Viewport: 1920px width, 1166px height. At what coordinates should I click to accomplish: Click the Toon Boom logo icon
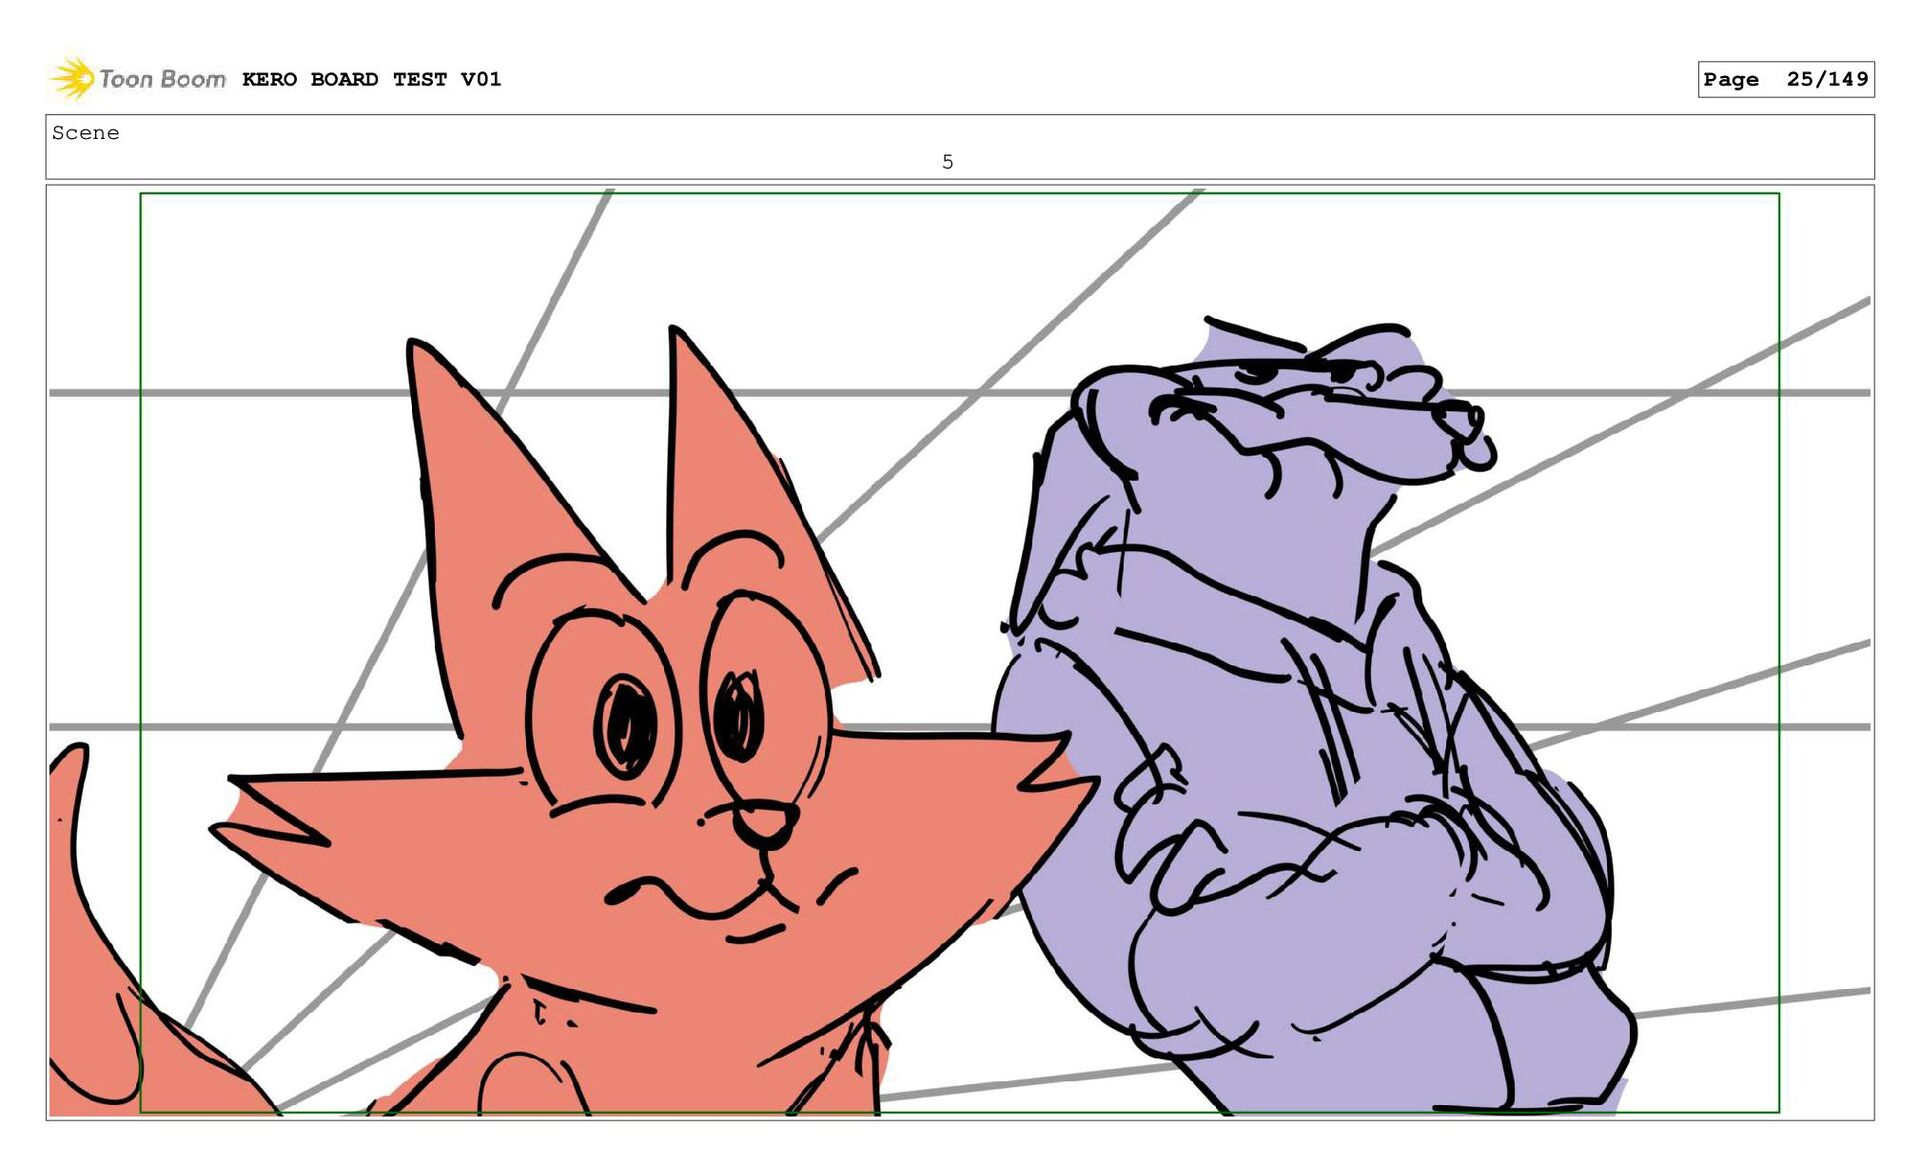tap(72, 79)
